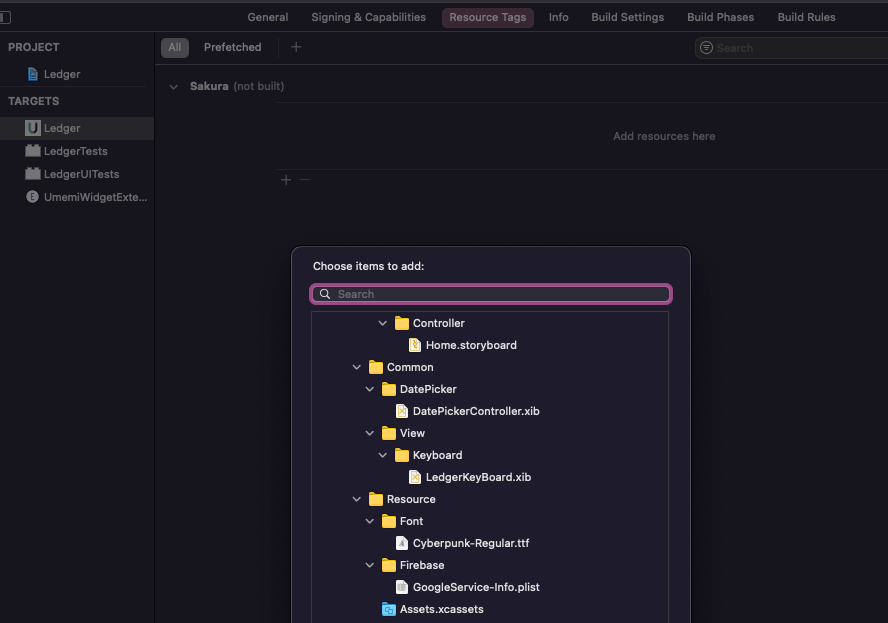Image resolution: width=888 pixels, height=623 pixels.
Task: Click the LedgerTests bundle icon
Action: (33, 151)
